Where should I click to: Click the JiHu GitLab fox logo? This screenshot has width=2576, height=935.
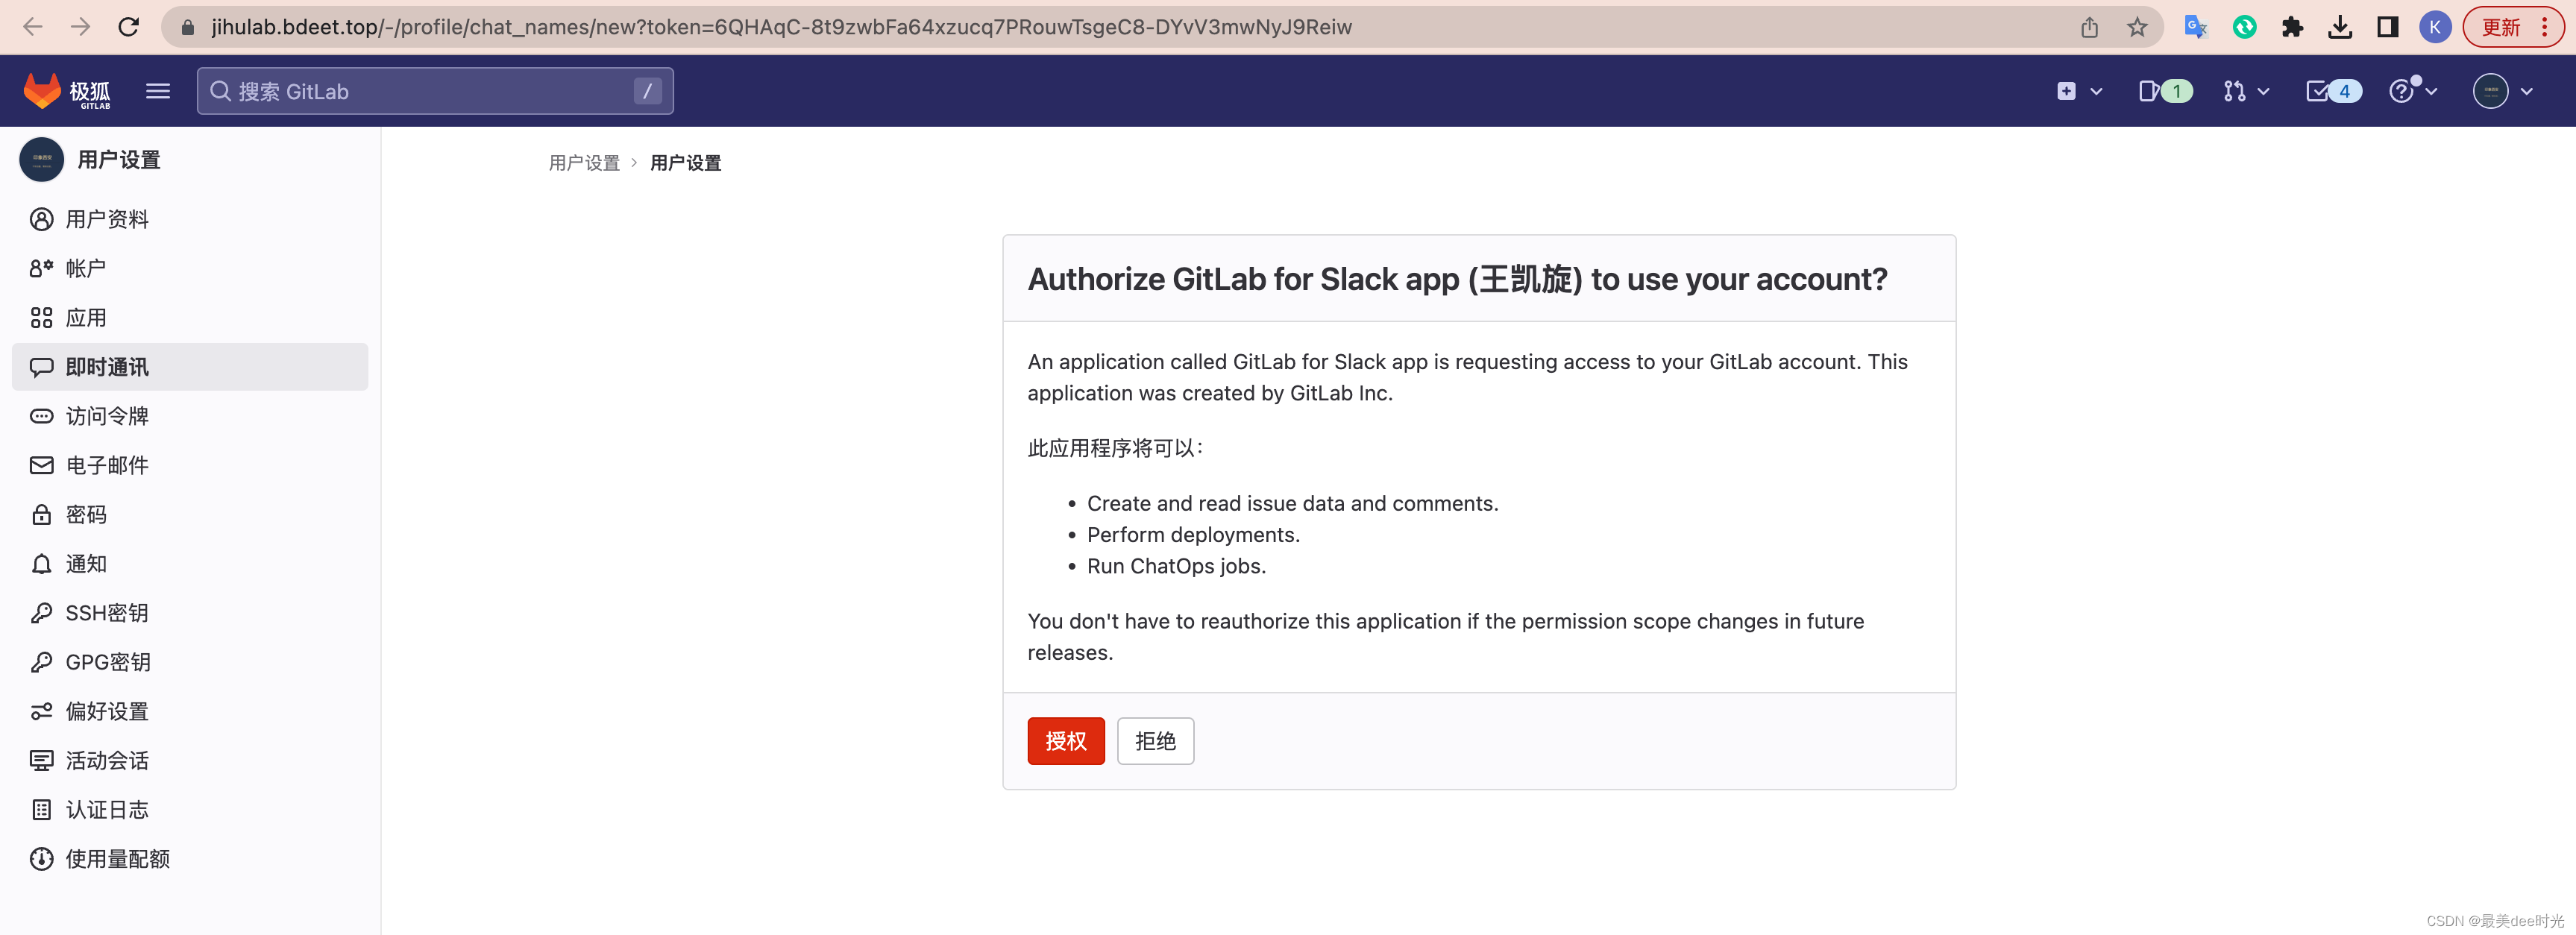[x=67, y=91]
